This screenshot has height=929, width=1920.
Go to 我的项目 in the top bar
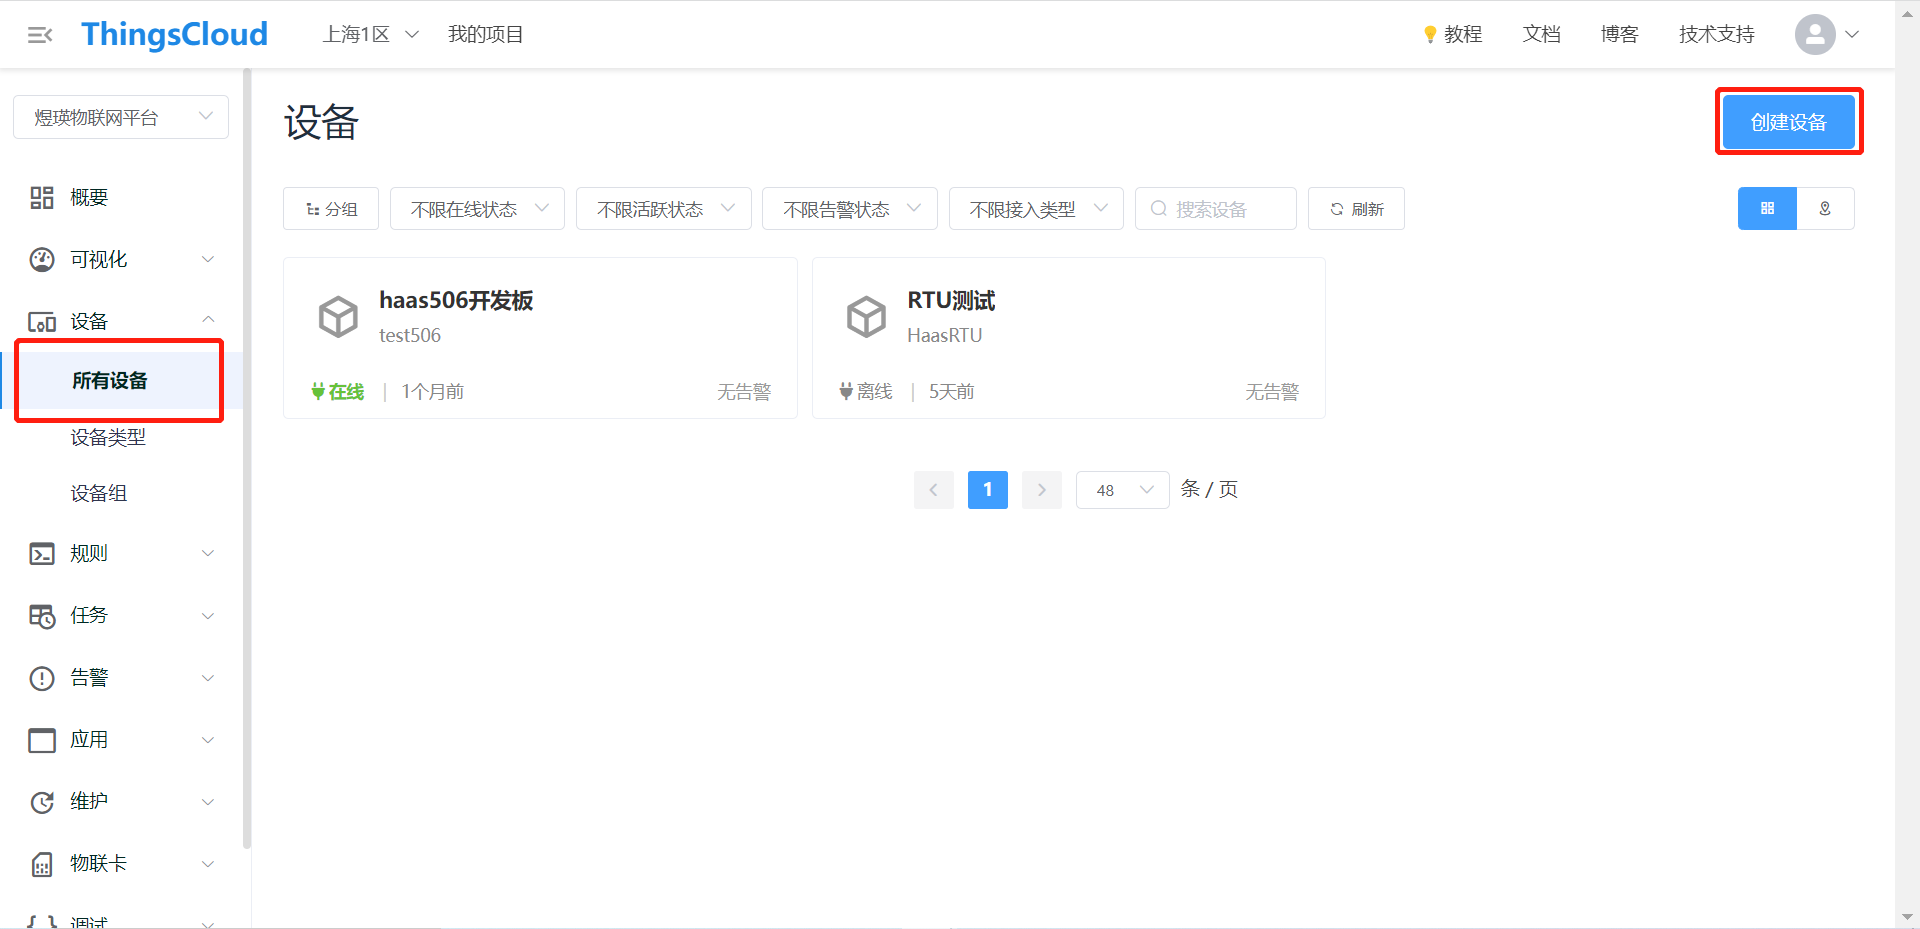click(485, 35)
